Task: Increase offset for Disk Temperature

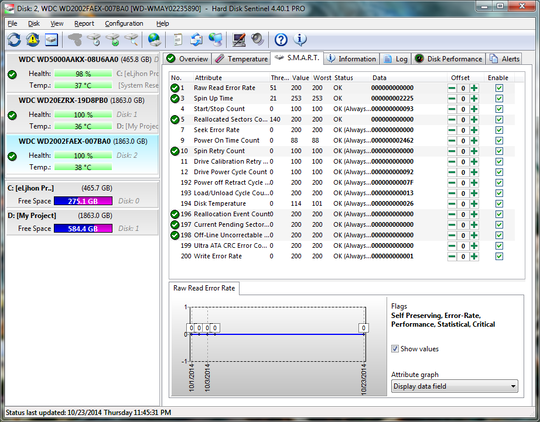Action: [x=474, y=204]
